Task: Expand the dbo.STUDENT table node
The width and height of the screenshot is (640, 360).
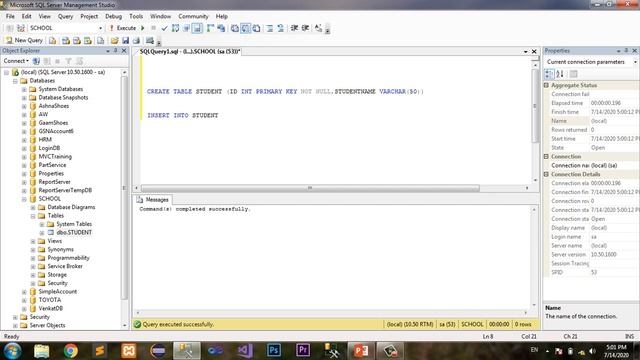Action: [42, 233]
